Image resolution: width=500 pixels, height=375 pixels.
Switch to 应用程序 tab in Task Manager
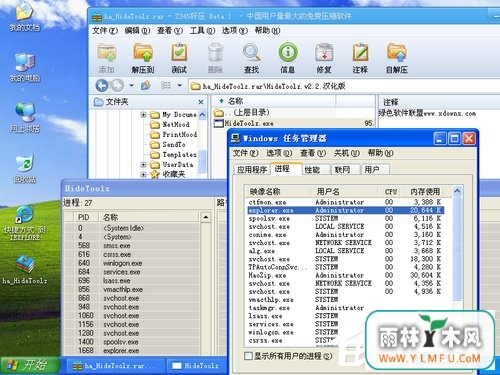coord(252,170)
